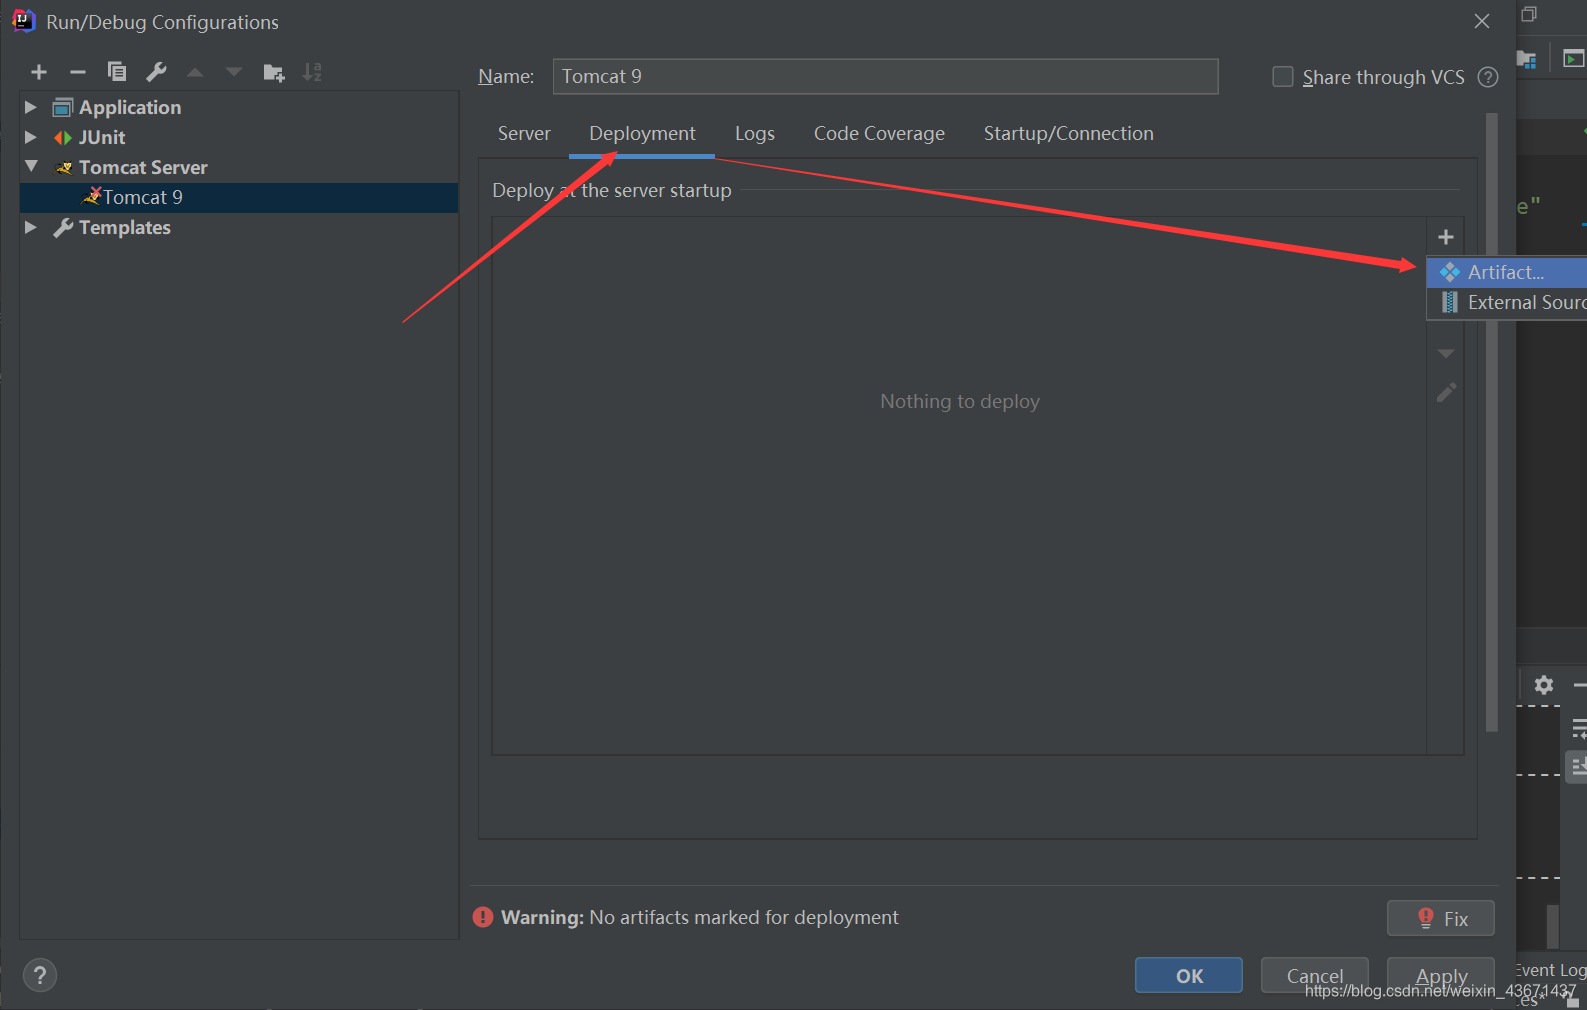Viewport: 1587px width, 1010px height.
Task: Choose External Source from popup menu
Action: (1506, 302)
